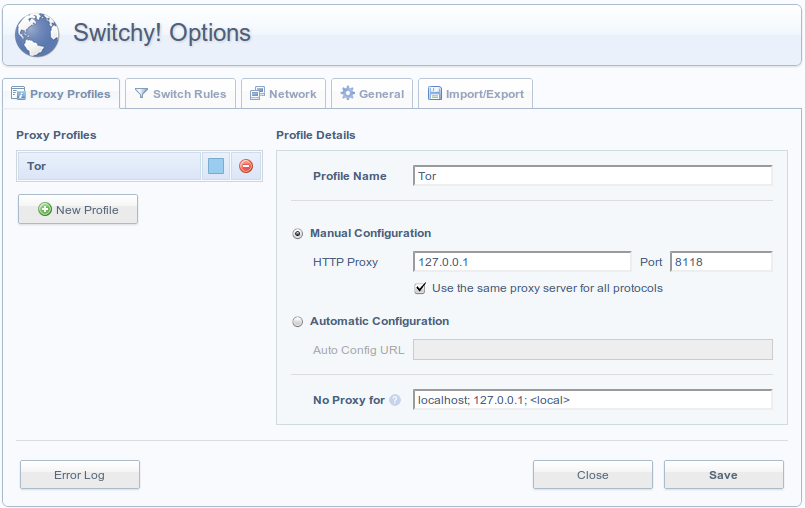Open the Network tab
This screenshot has height=508, width=805.
tap(283, 93)
